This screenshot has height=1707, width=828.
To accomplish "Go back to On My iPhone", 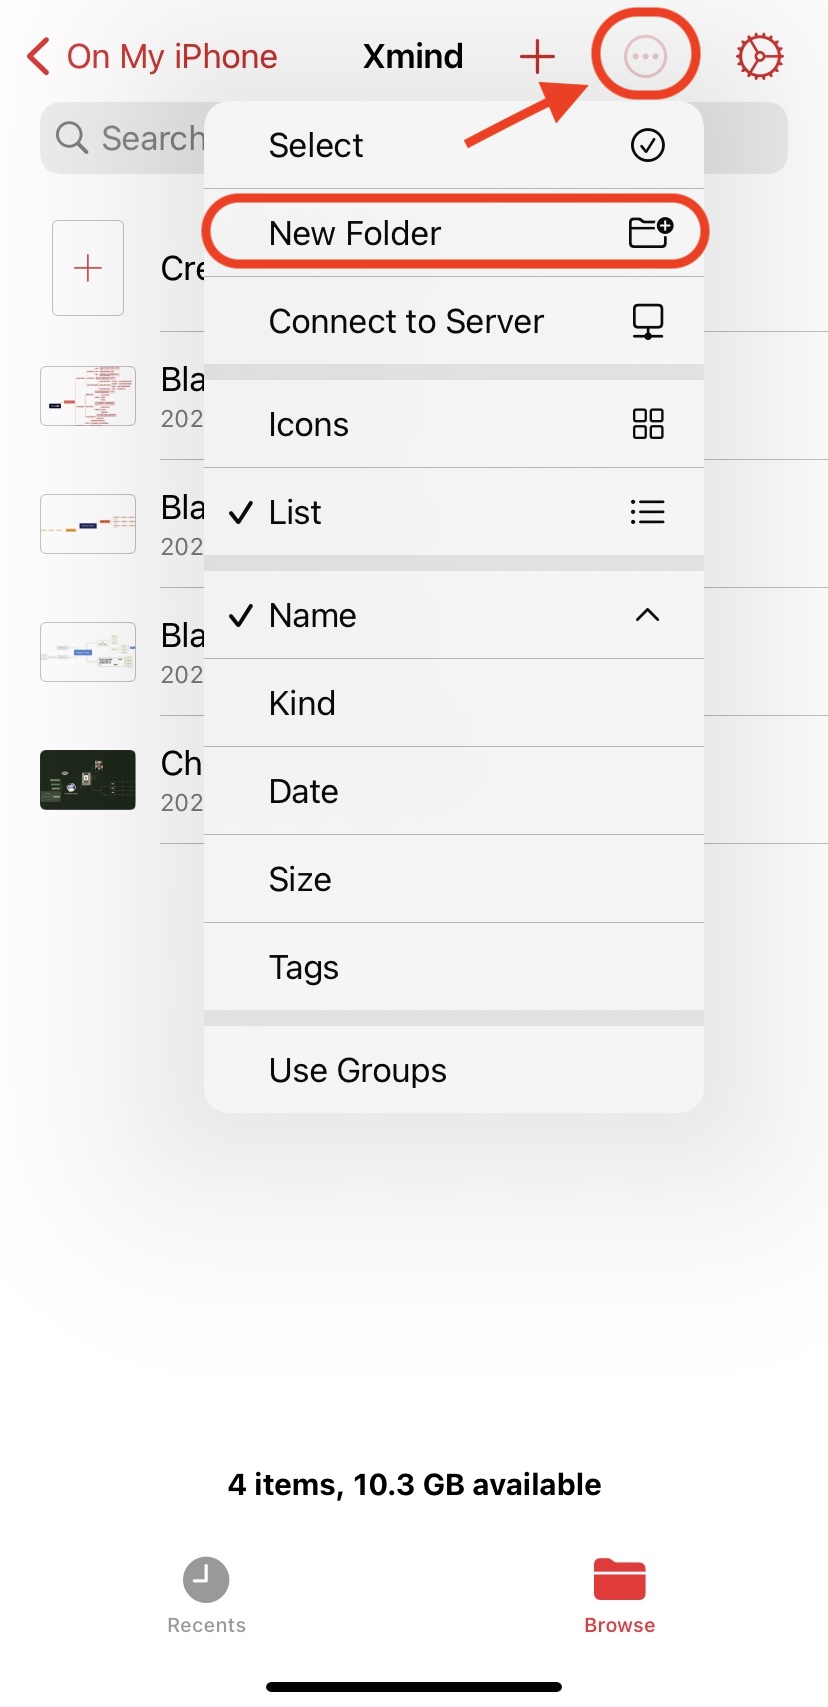I will pos(152,57).
